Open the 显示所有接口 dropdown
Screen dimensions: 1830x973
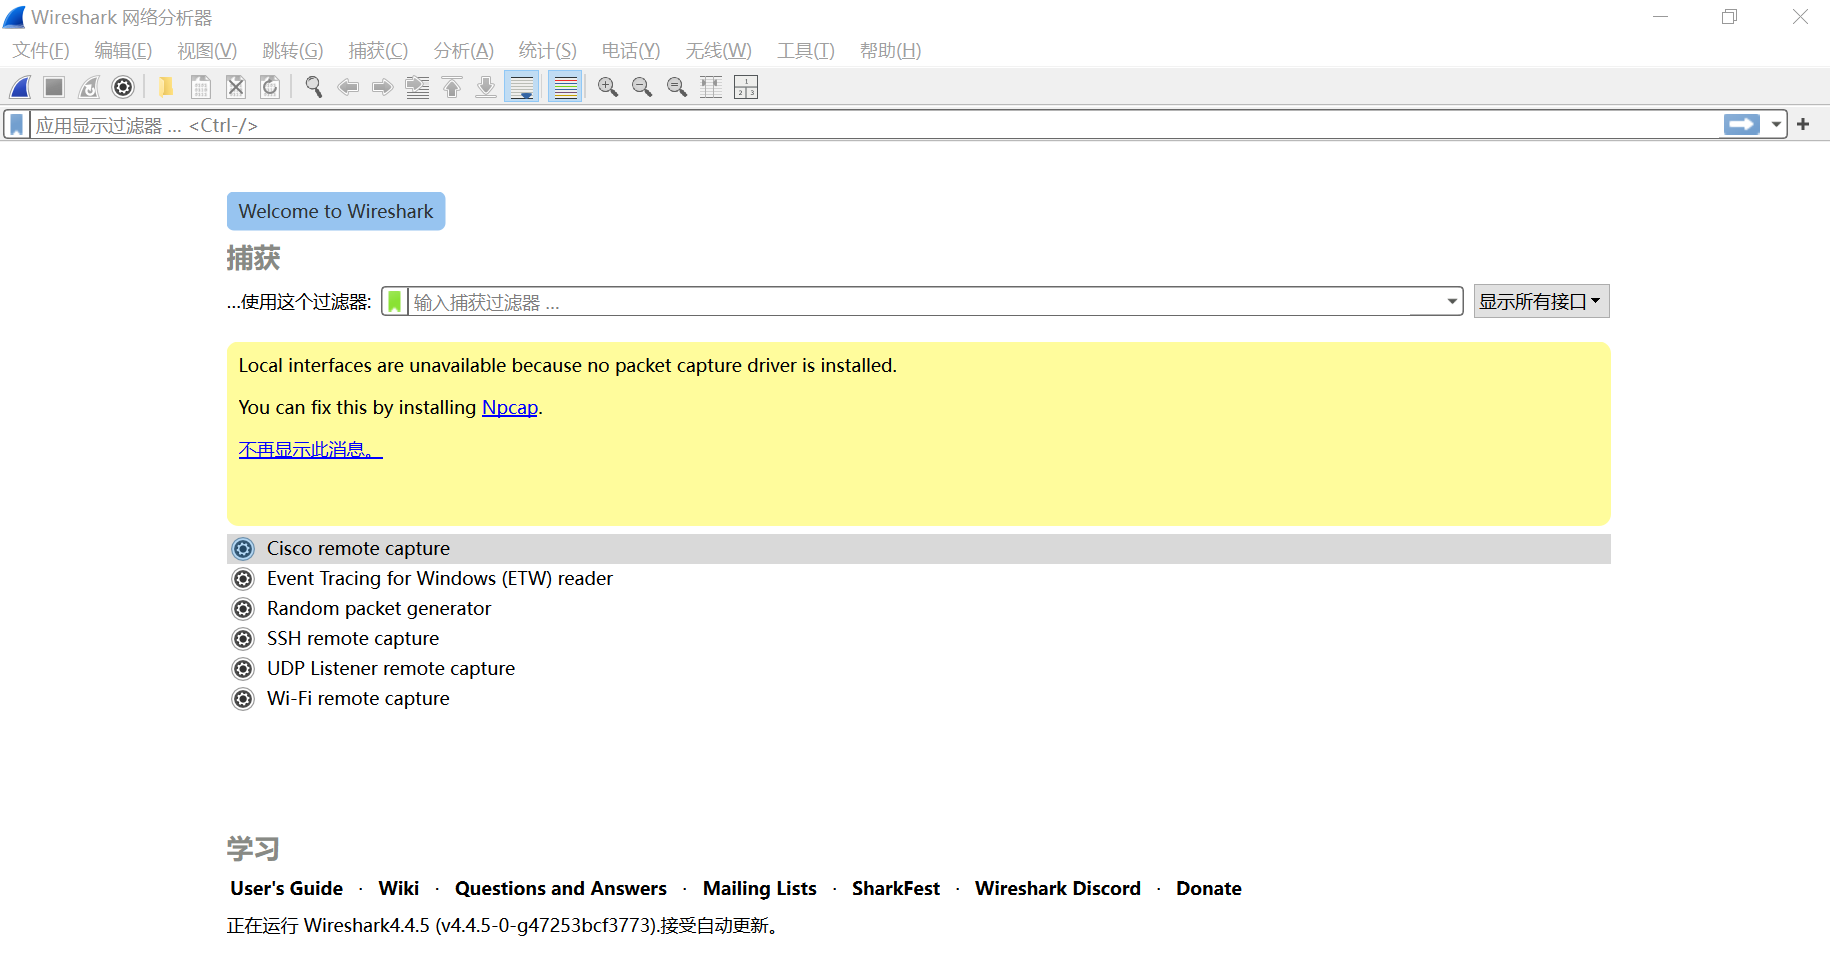[1541, 302]
